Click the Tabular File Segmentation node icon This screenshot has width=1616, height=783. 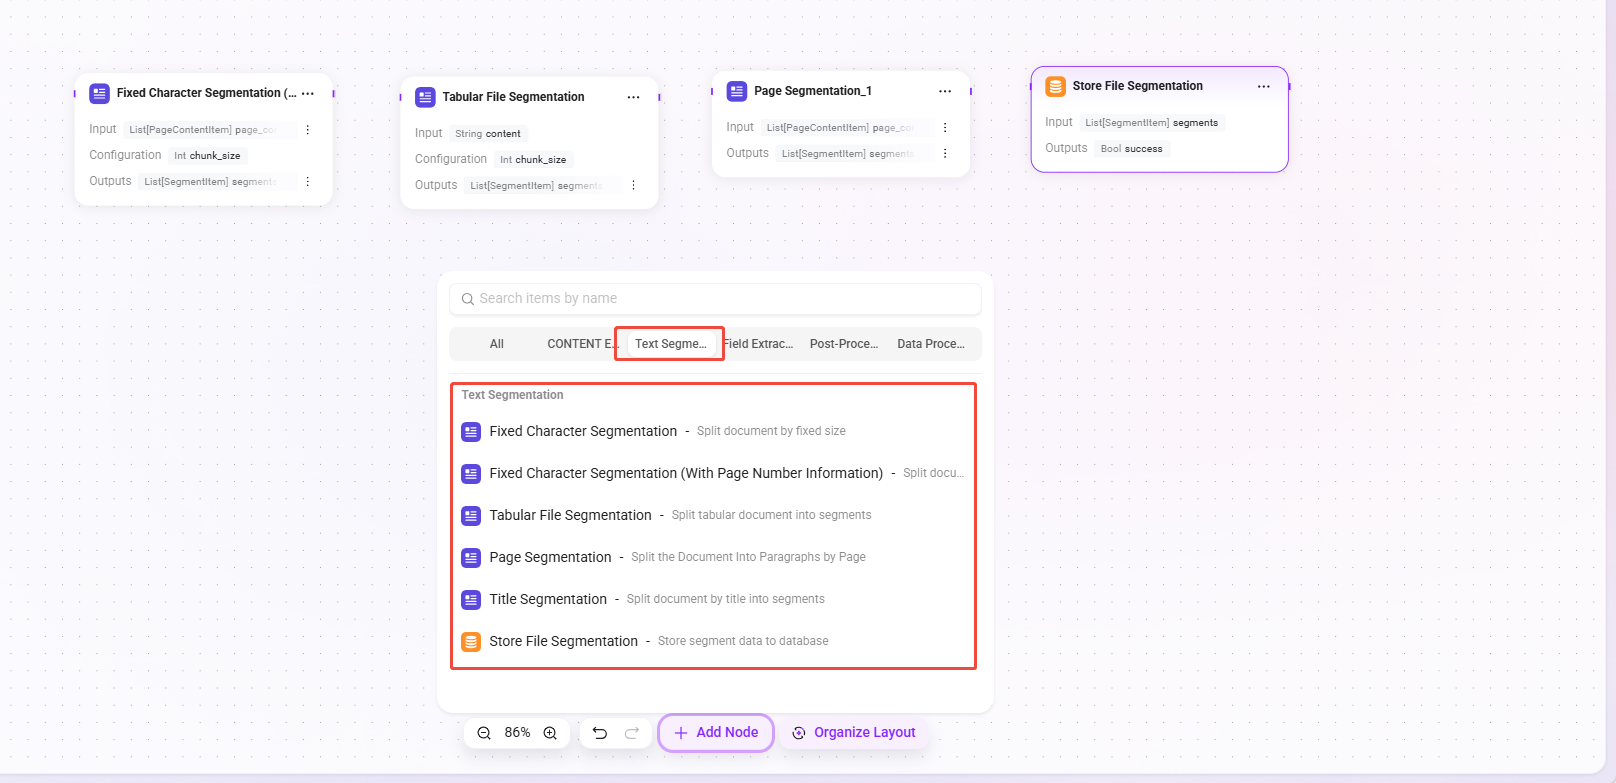(x=425, y=97)
